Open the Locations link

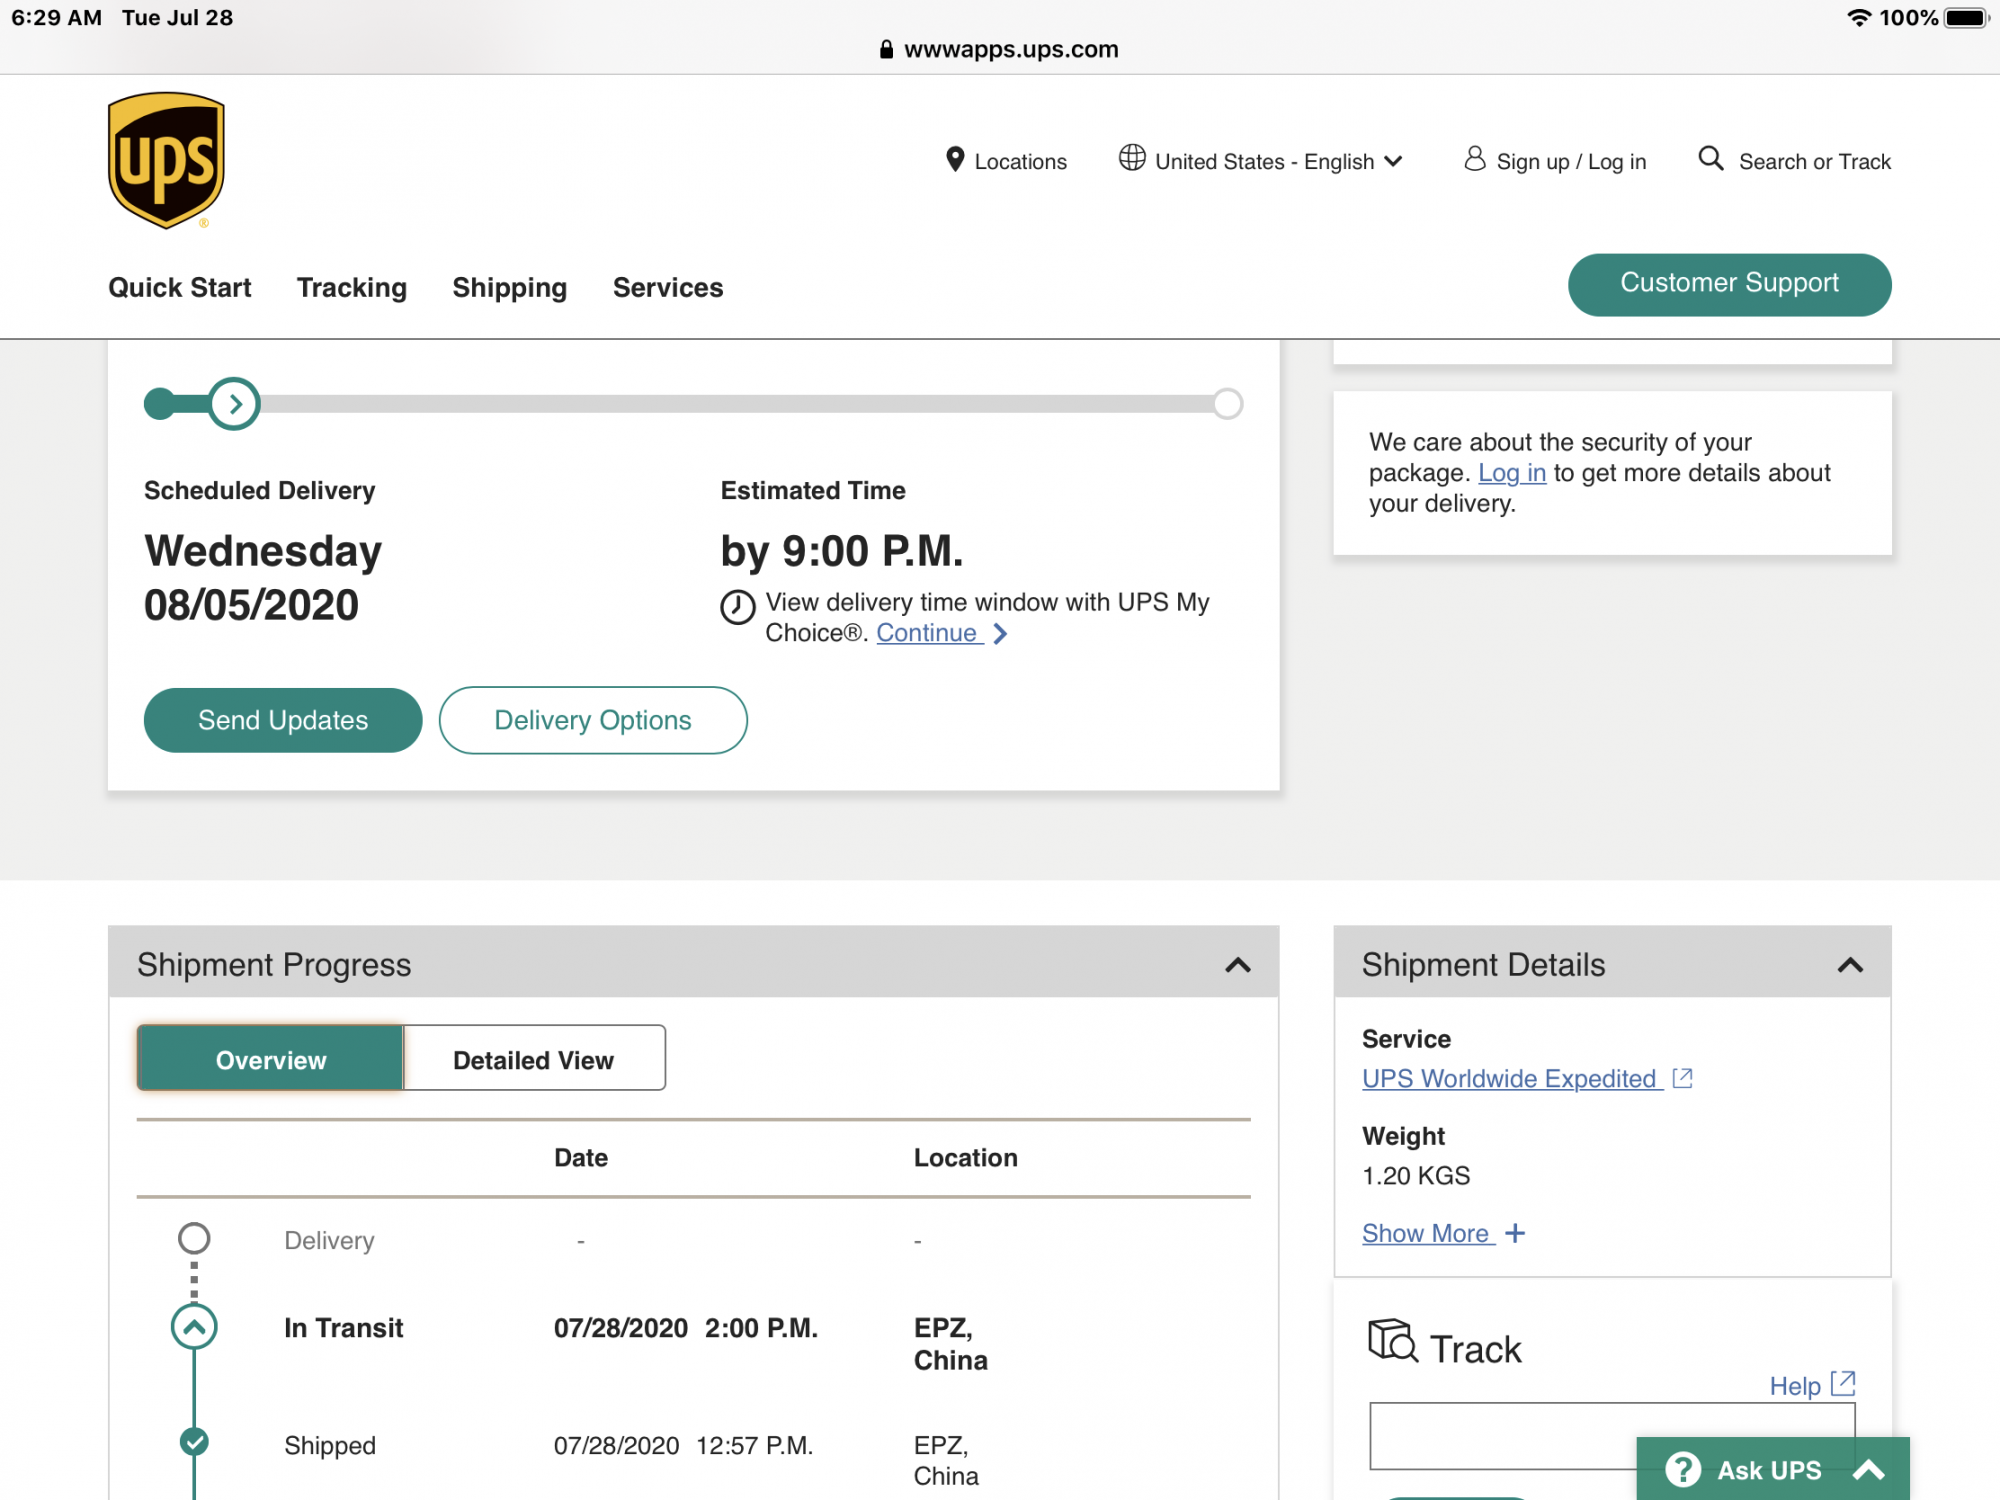point(1021,161)
